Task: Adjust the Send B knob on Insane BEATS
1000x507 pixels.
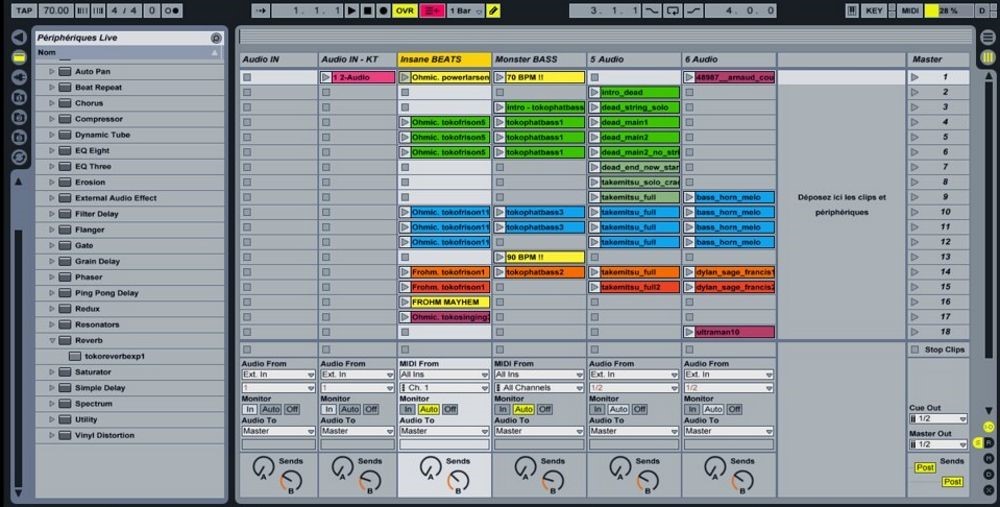Action: coord(457,481)
